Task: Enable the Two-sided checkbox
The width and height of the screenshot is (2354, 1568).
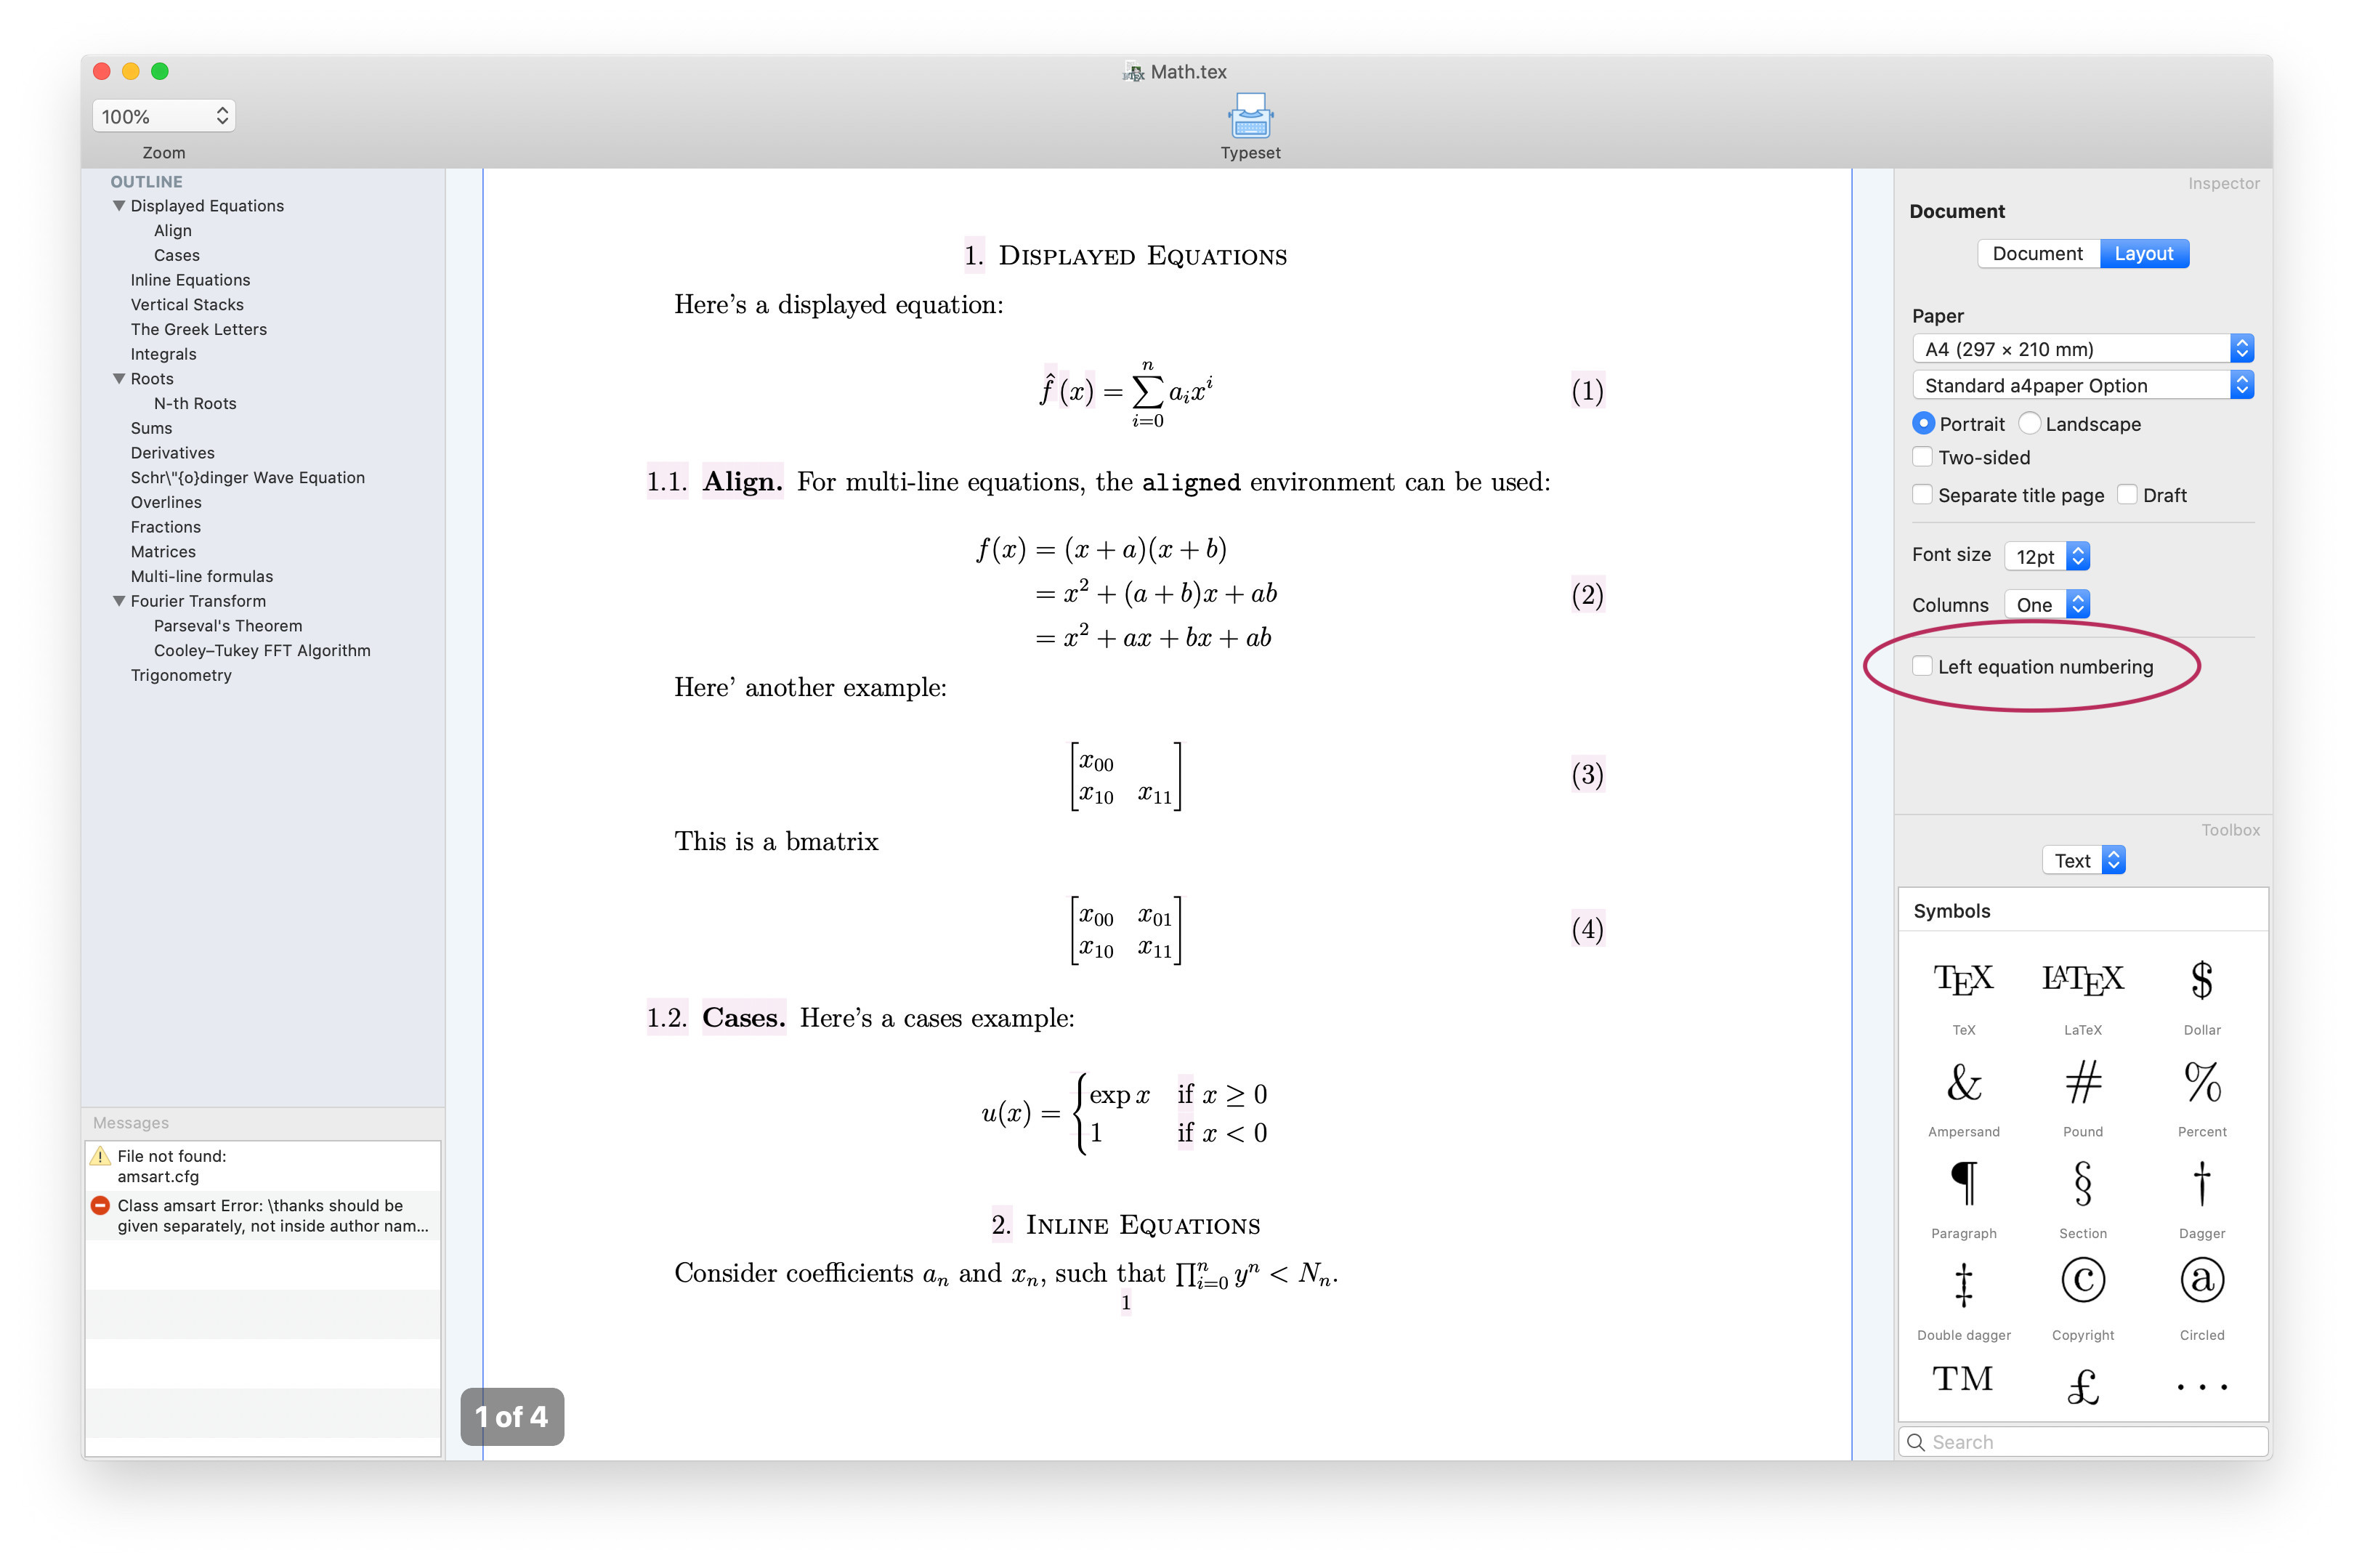Action: [x=1921, y=457]
